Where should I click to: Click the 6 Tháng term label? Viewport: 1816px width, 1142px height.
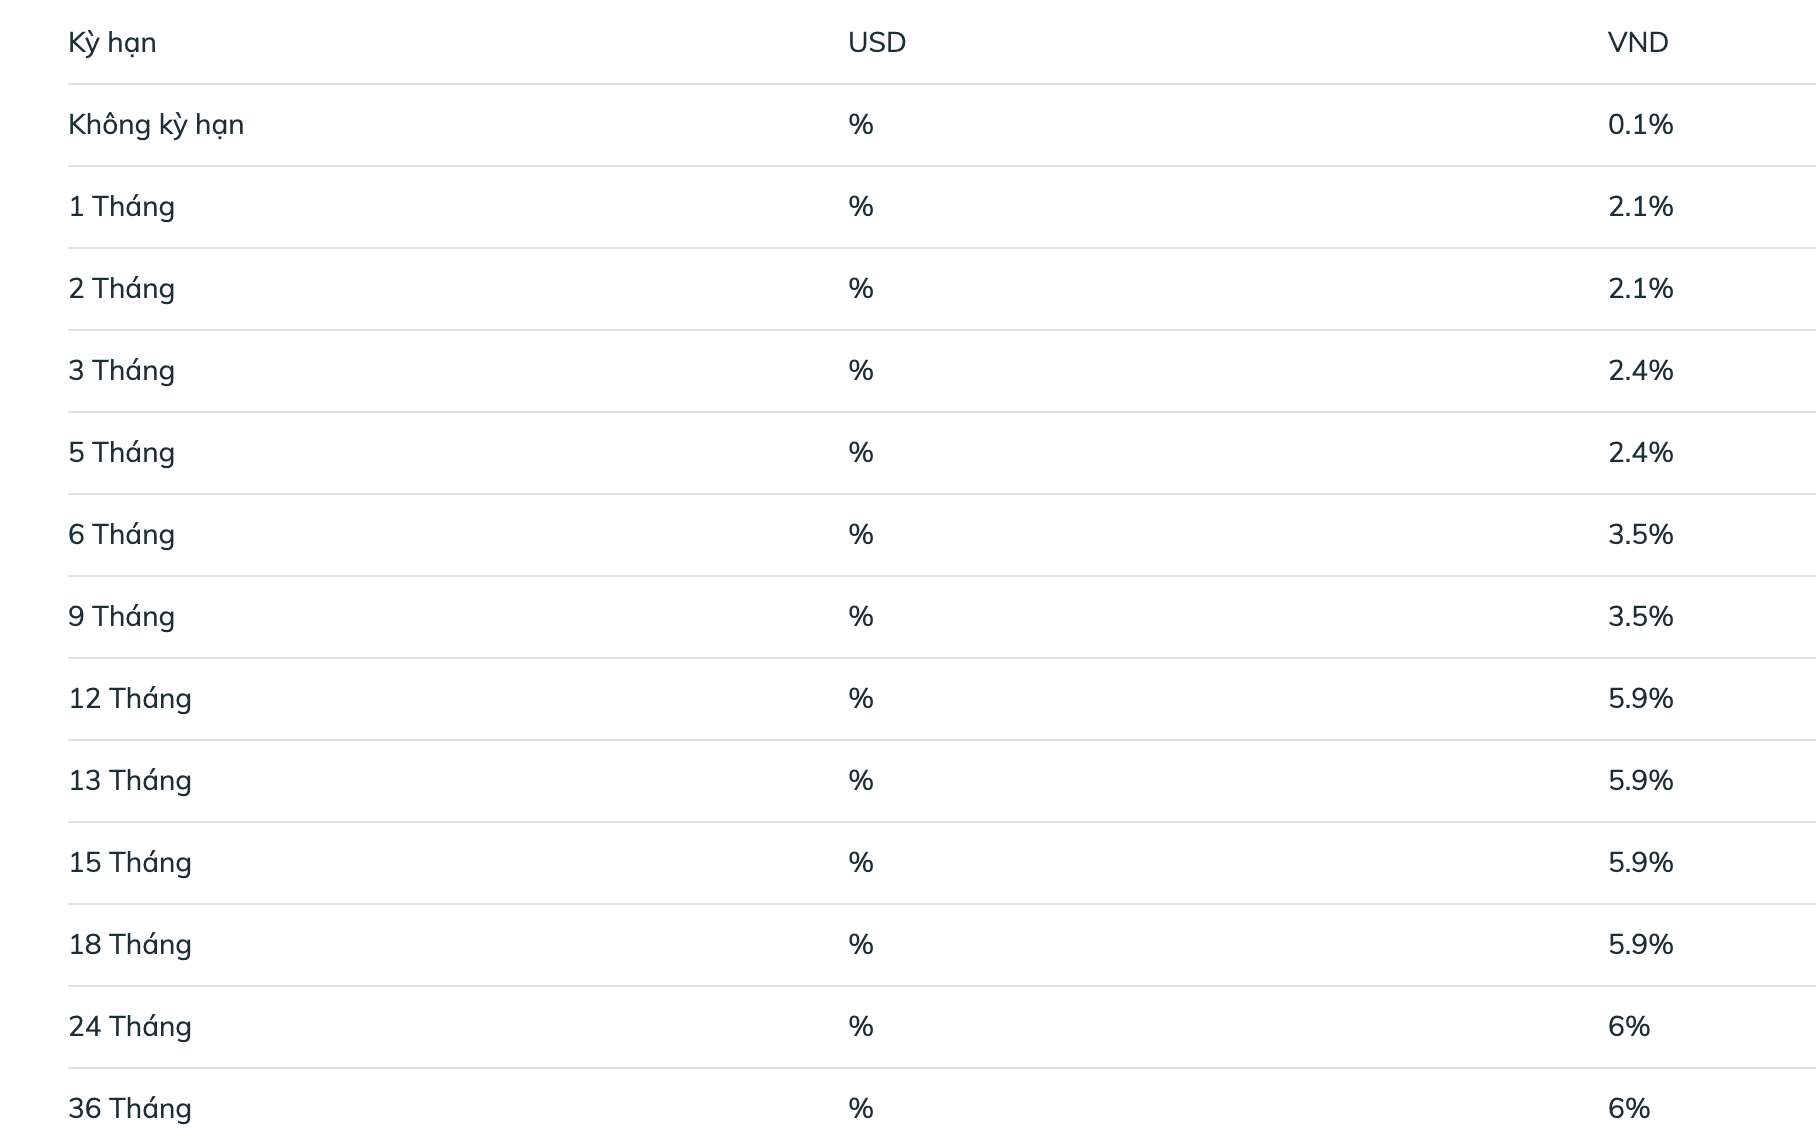pos(122,535)
